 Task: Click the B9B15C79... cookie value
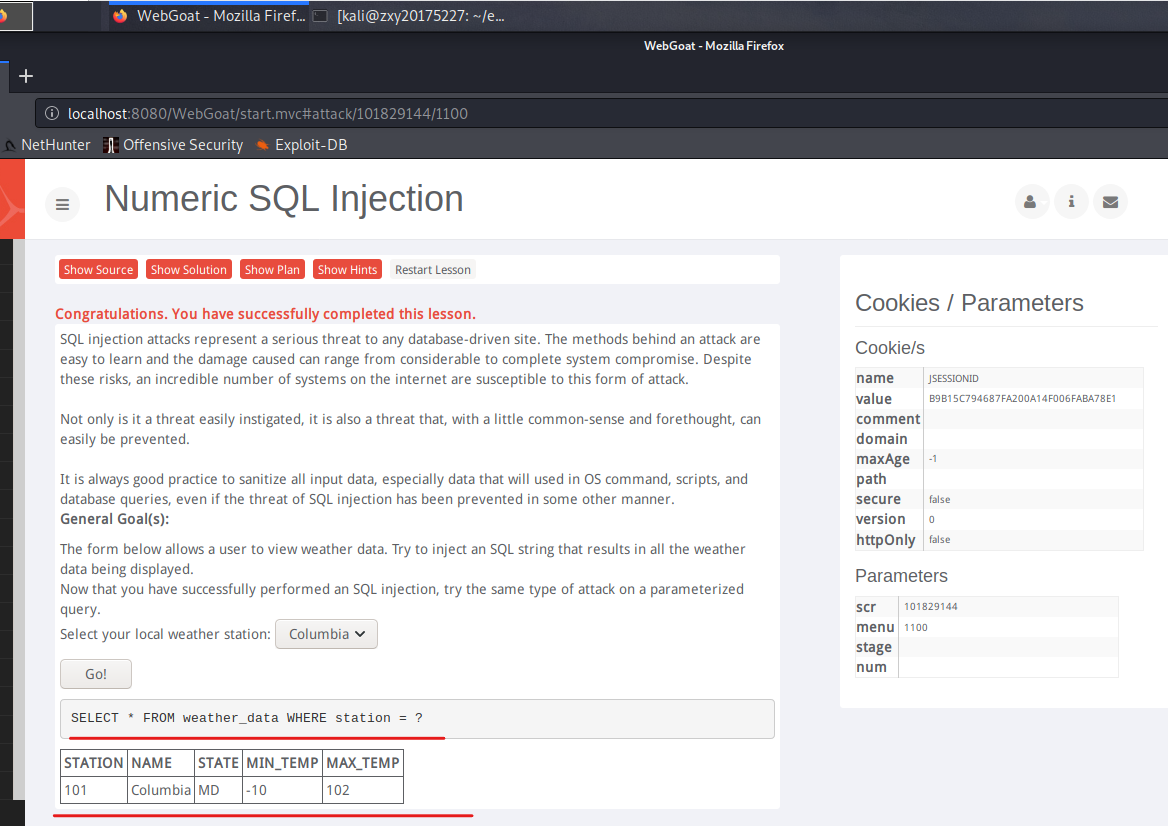(x=1022, y=398)
